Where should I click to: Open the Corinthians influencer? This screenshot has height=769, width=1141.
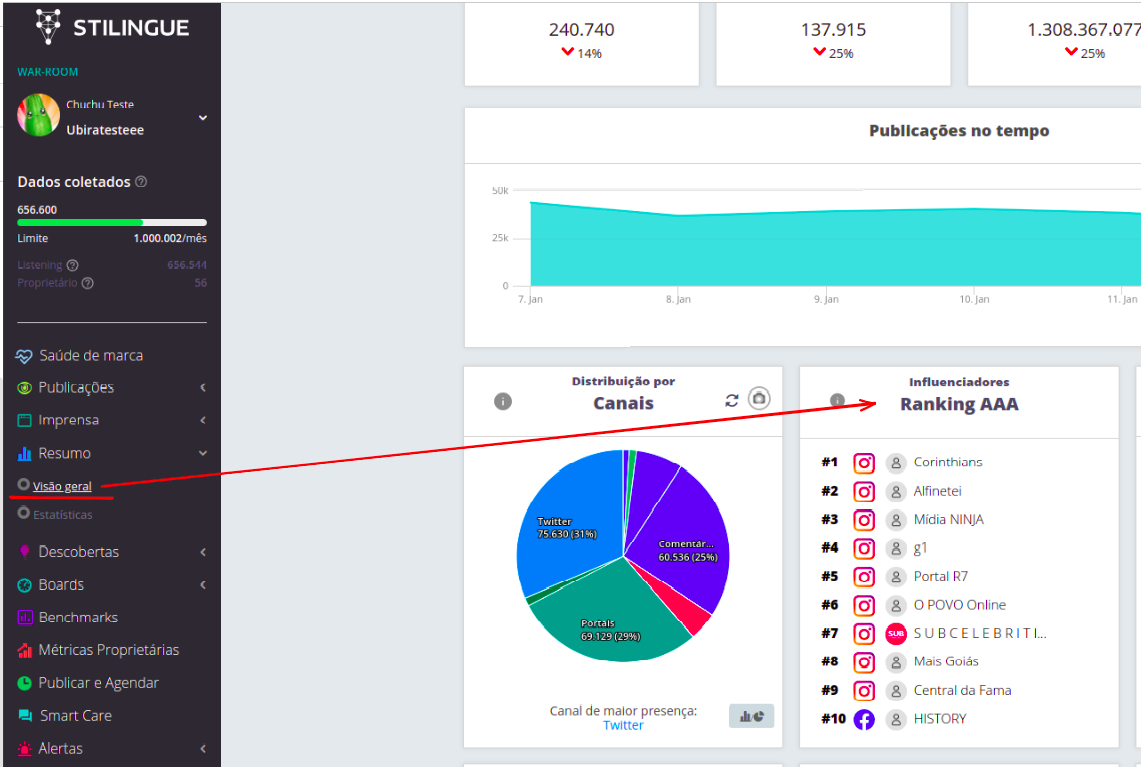(947, 462)
